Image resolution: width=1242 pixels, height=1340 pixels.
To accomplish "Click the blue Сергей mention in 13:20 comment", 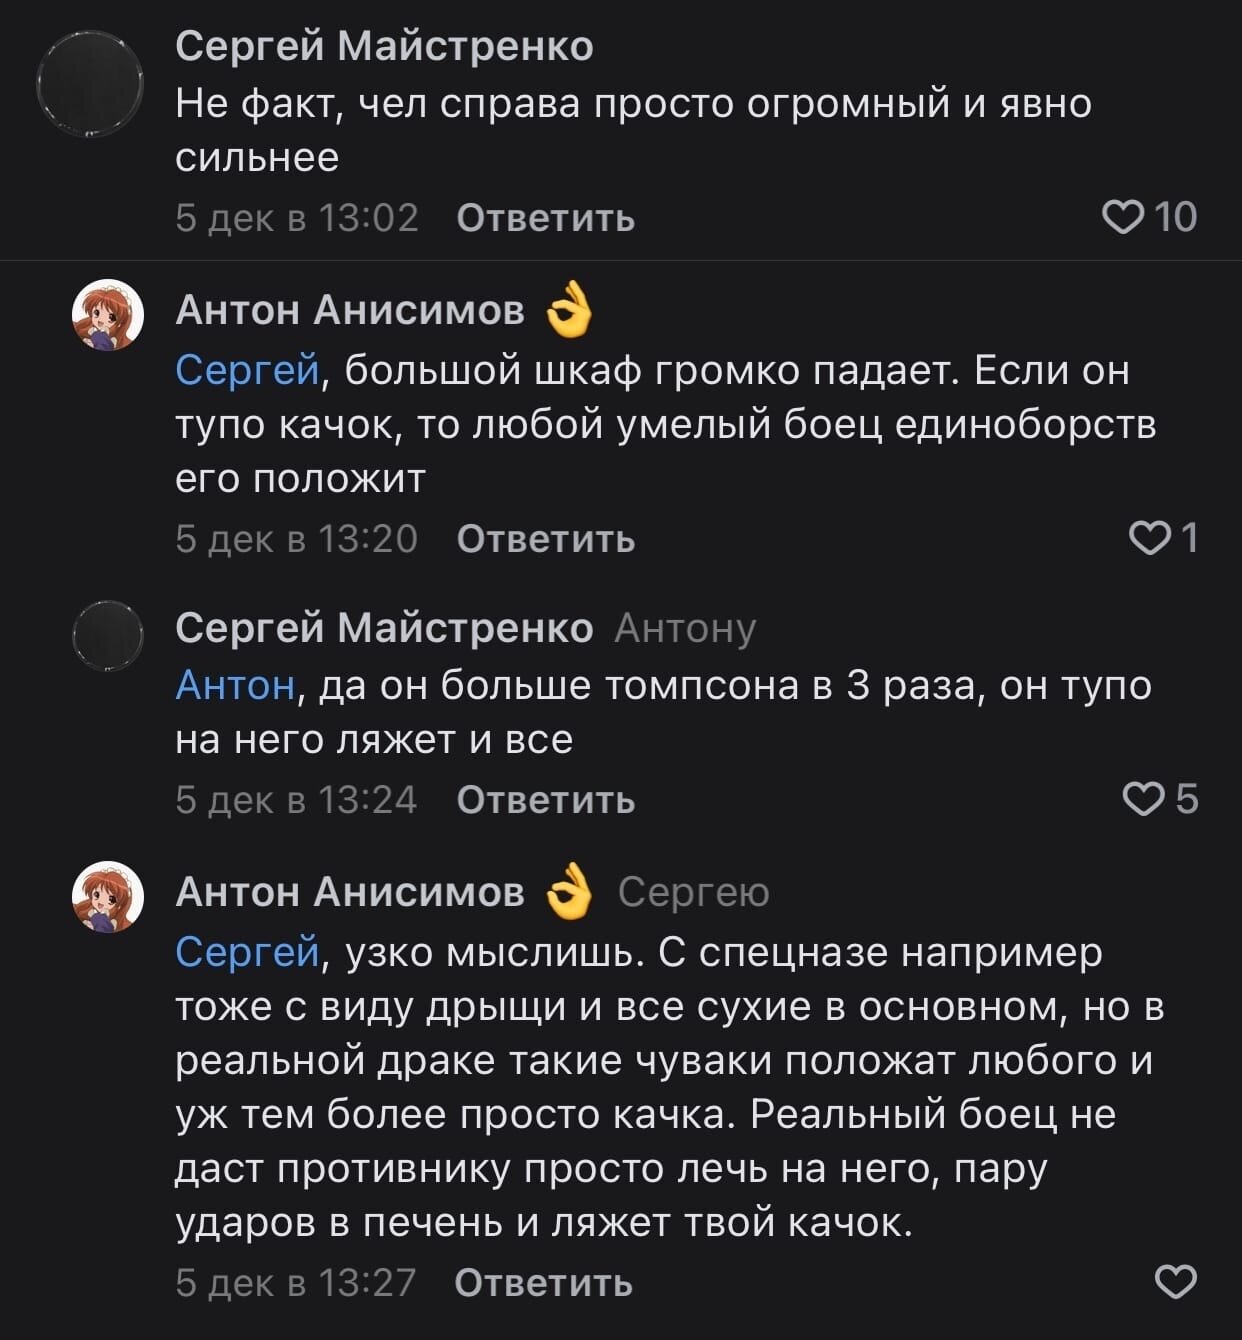I will point(247,370).
